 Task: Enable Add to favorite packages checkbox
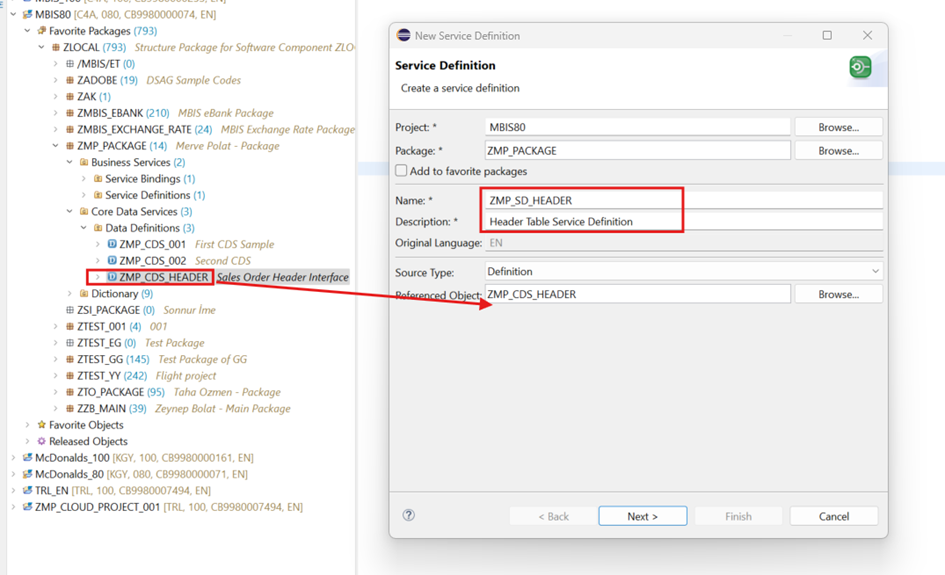point(402,171)
